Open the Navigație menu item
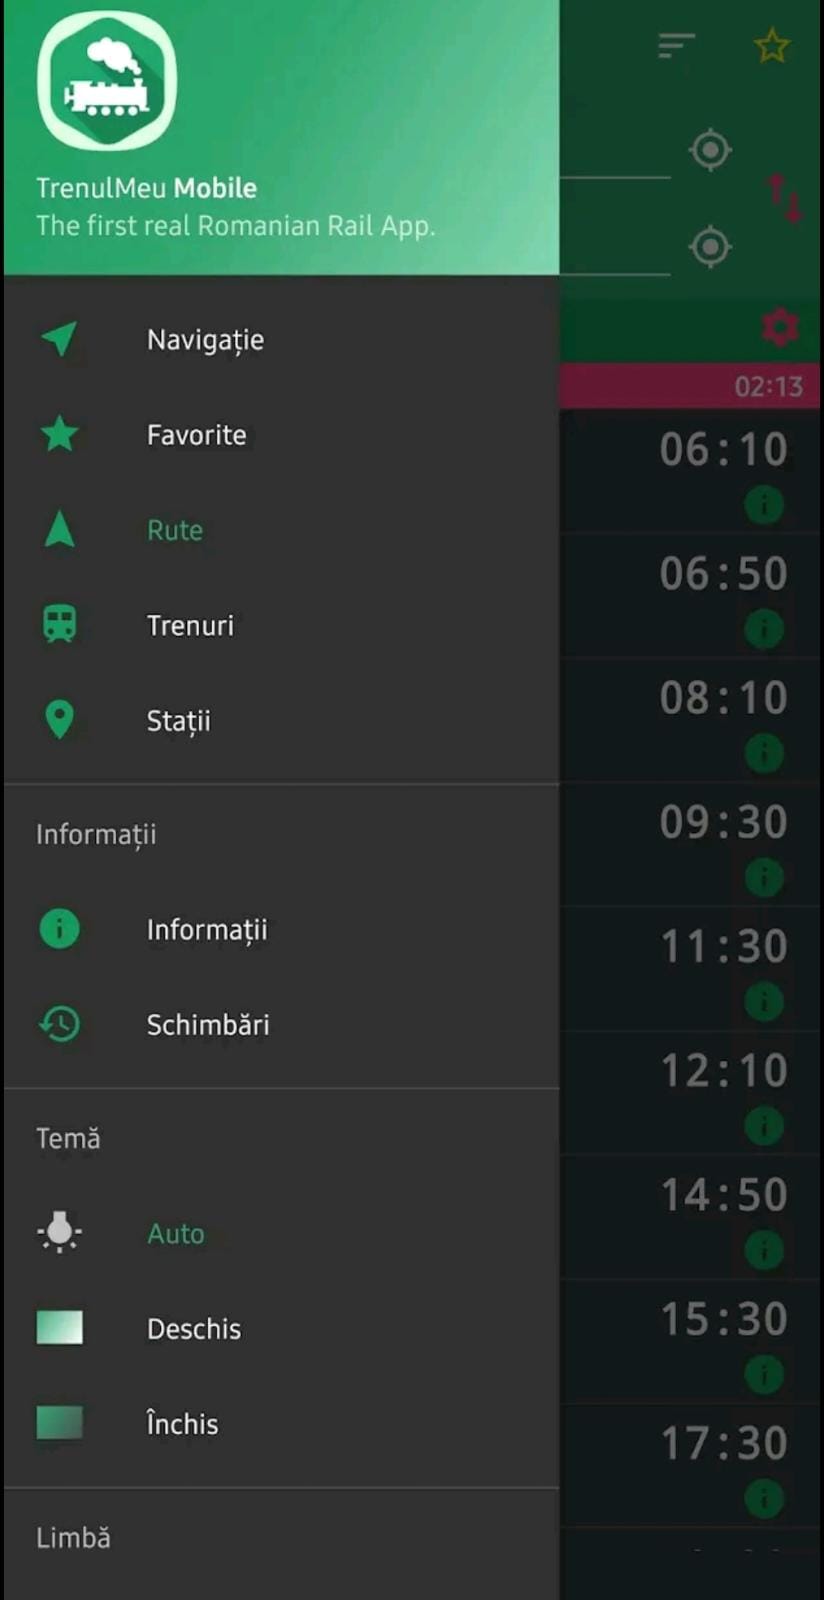Viewport: 824px width, 1600px height. (205, 340)
